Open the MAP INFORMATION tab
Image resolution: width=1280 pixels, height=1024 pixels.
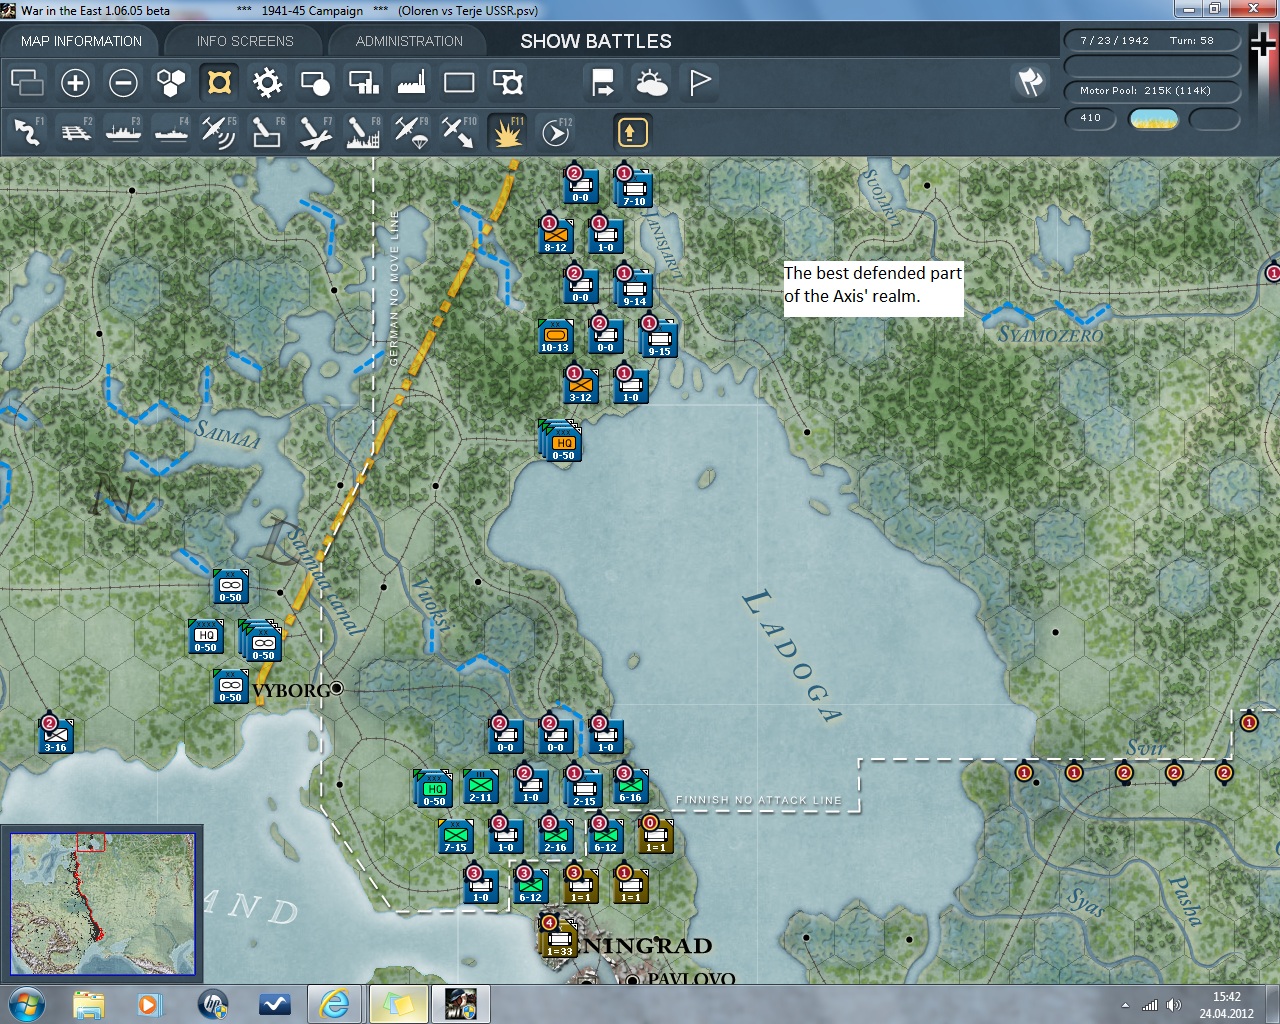tap(81, 41)
